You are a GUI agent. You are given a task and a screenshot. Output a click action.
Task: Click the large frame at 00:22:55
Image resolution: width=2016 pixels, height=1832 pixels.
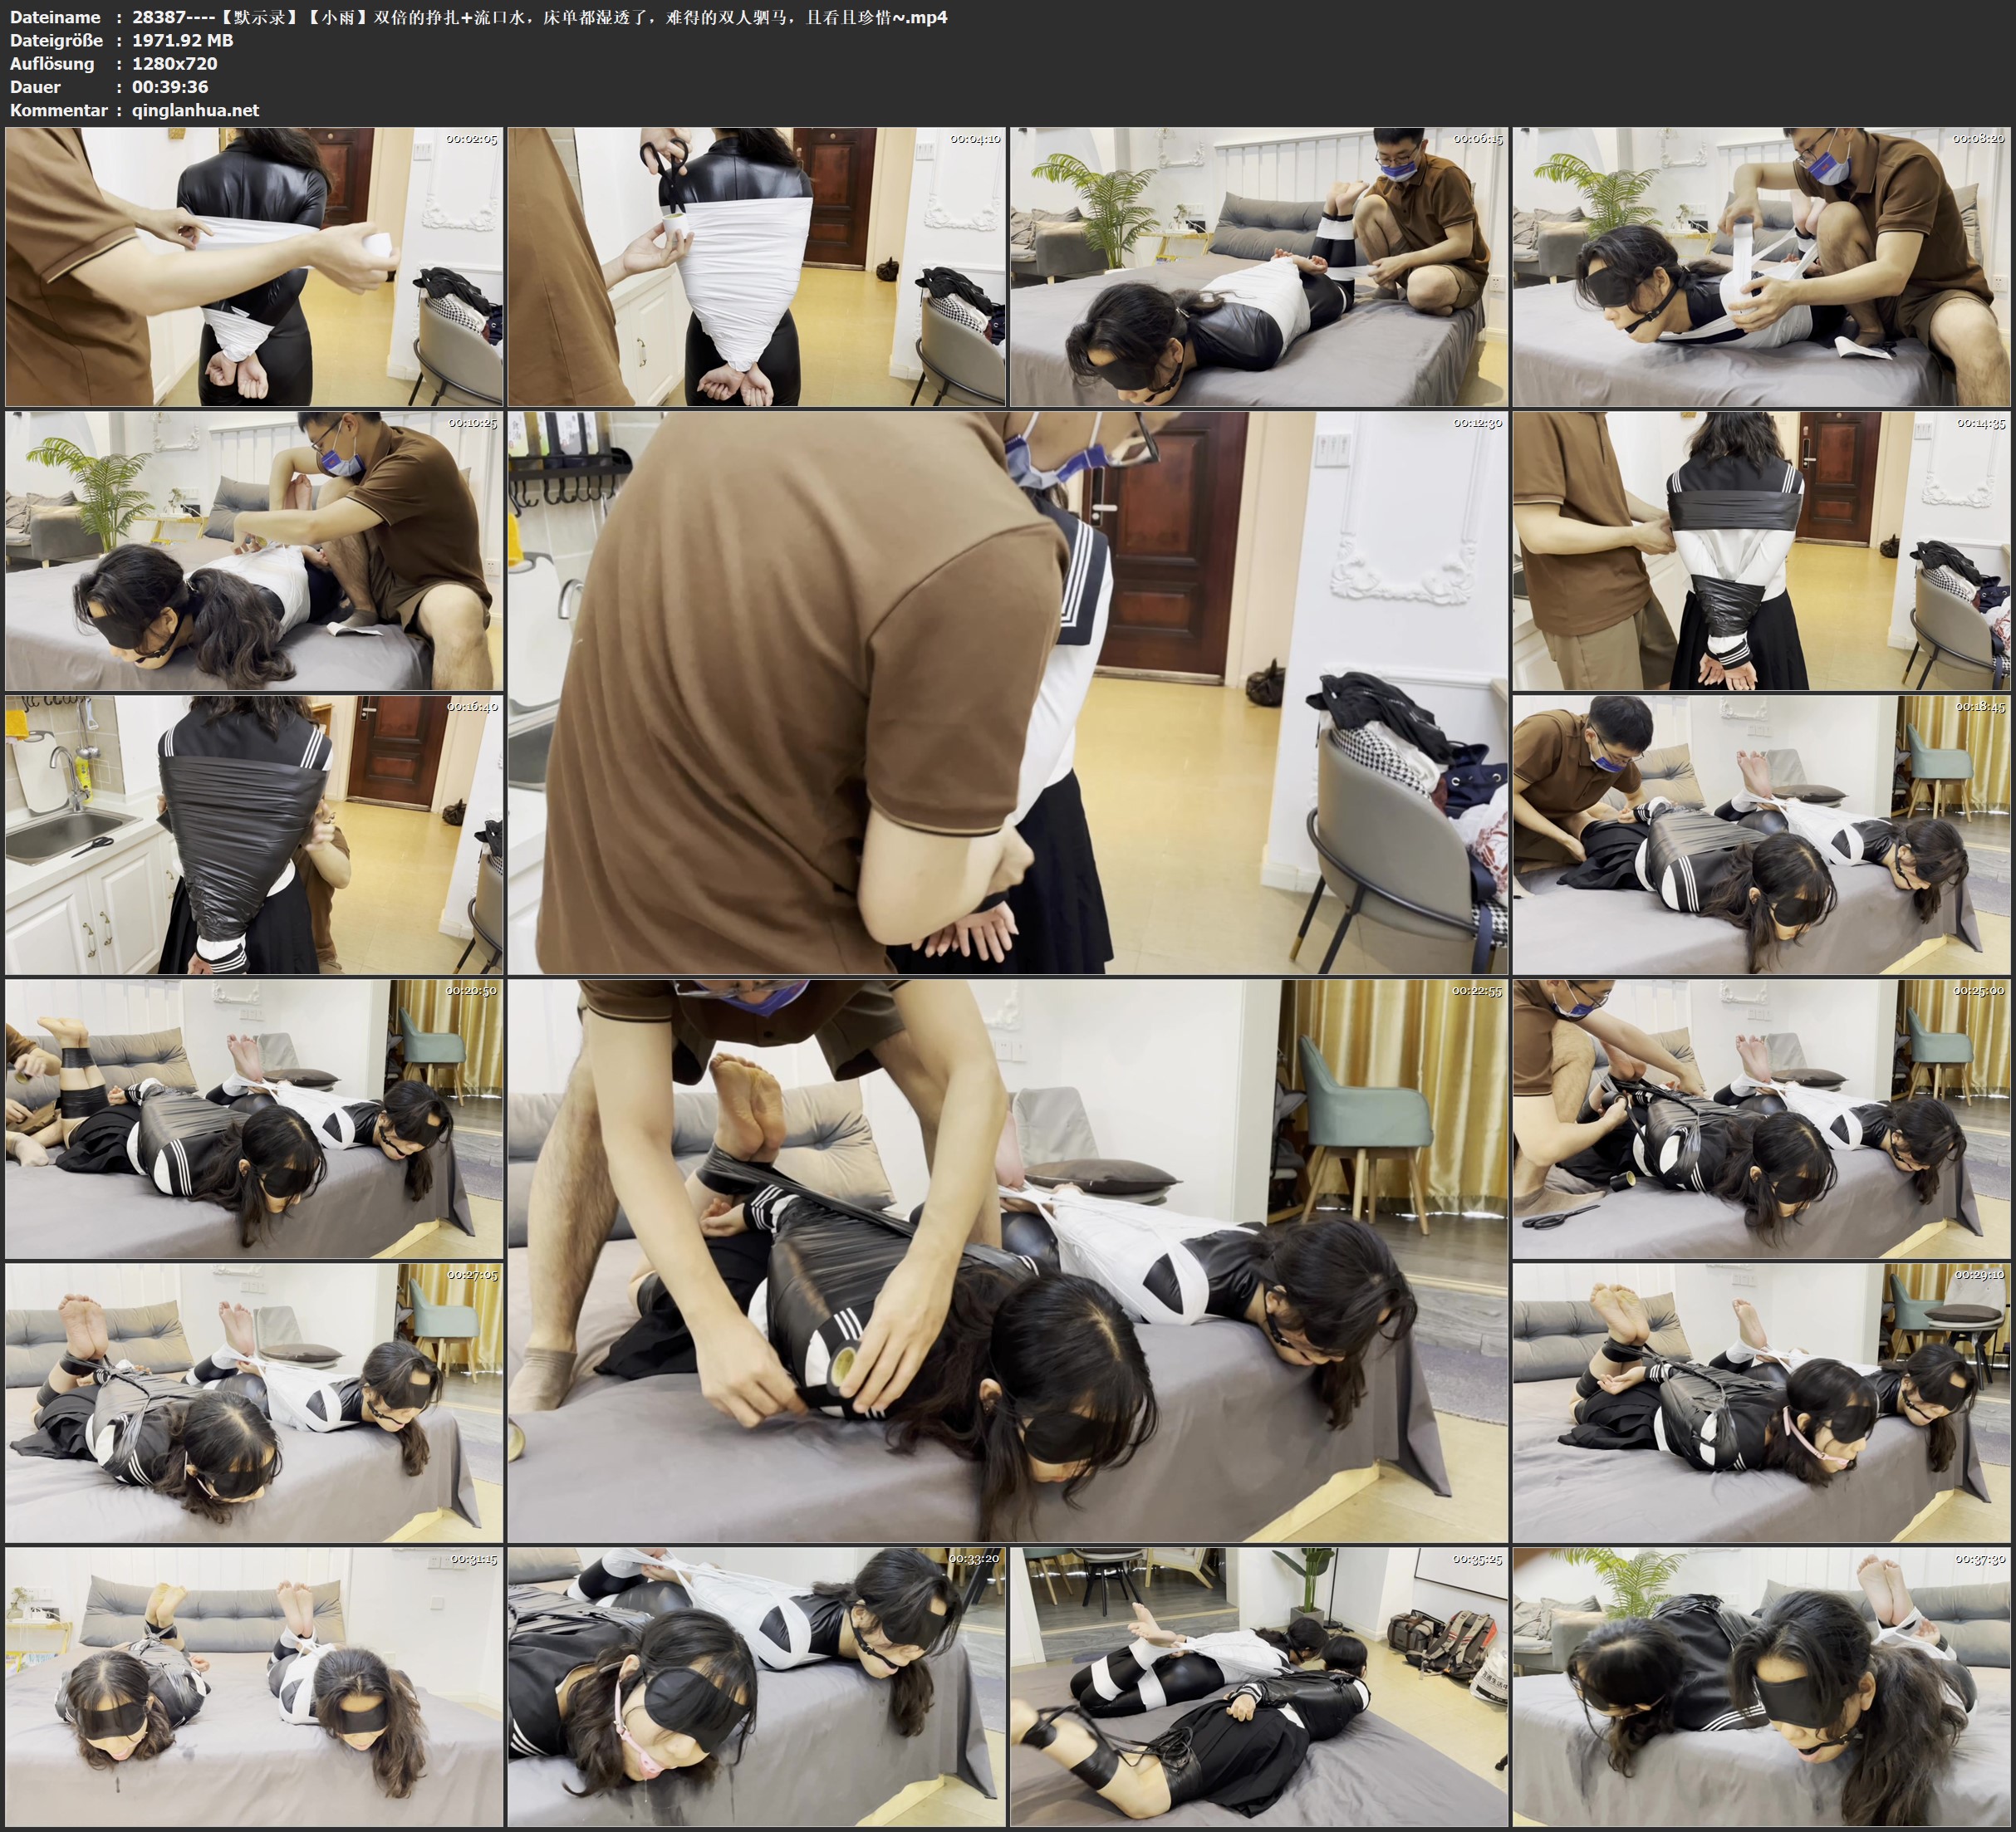1007,1260
